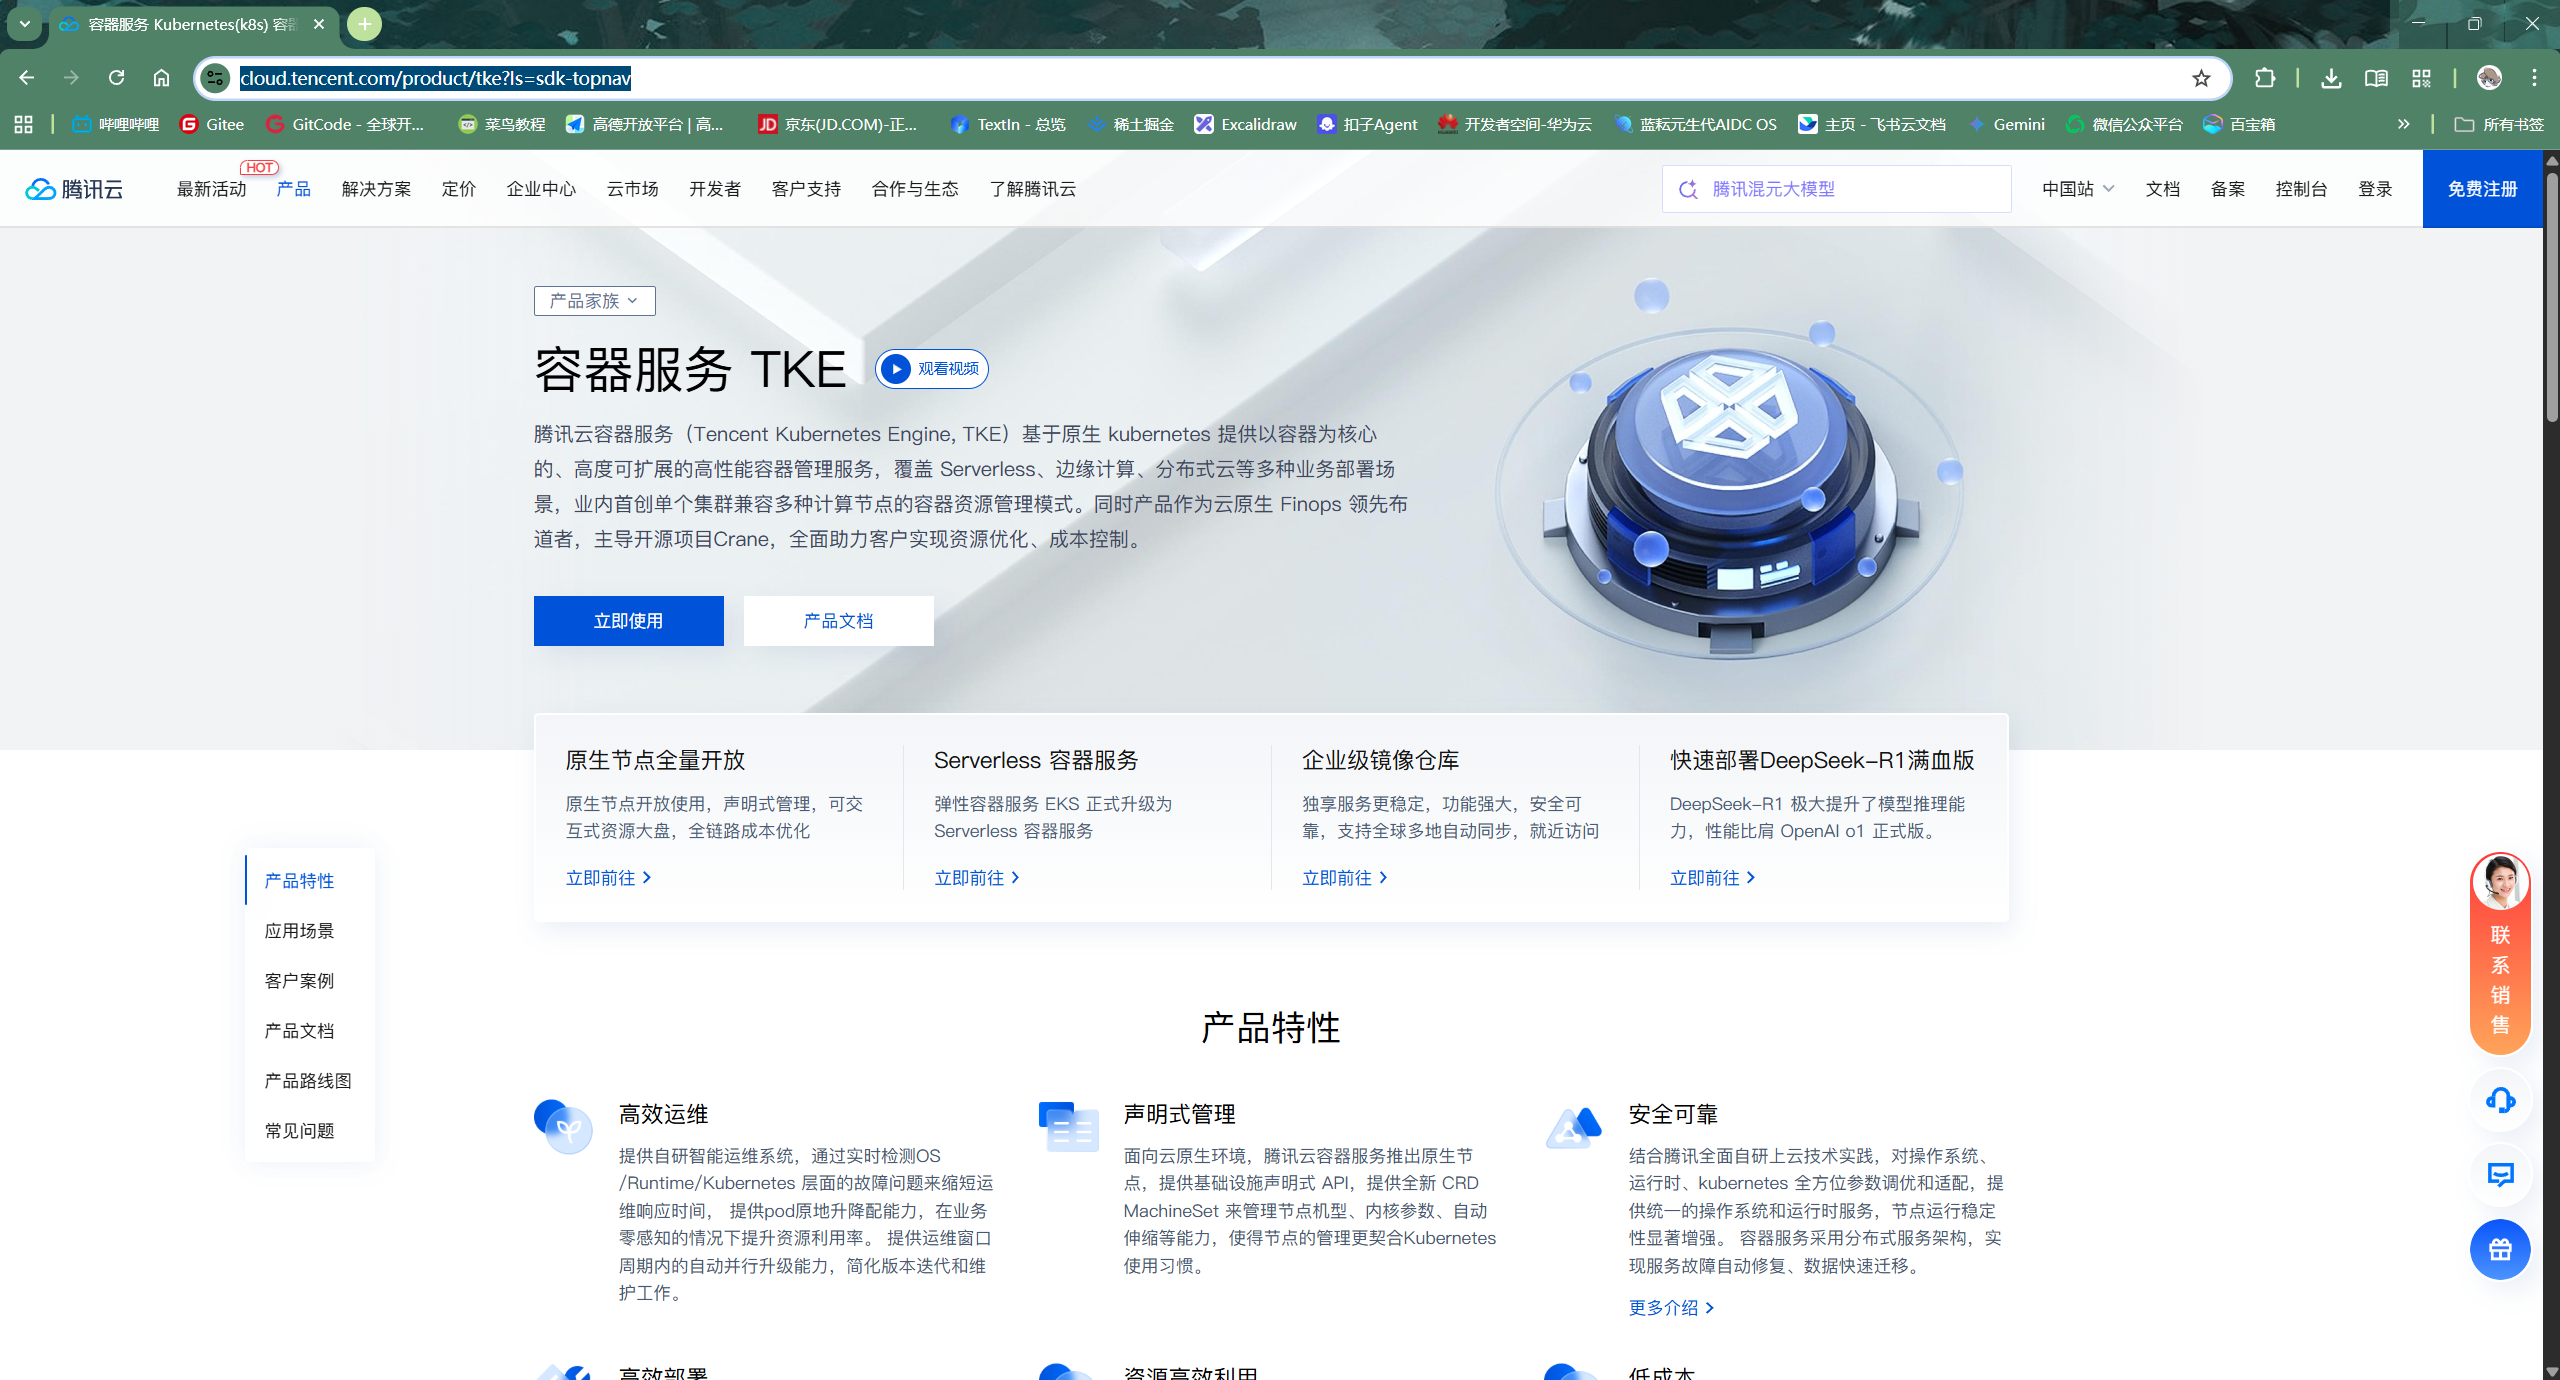The height and width of the screenshot is (1380, 2560).
Task: Open the feedback message icon
Action: tap(2500, 1175)
